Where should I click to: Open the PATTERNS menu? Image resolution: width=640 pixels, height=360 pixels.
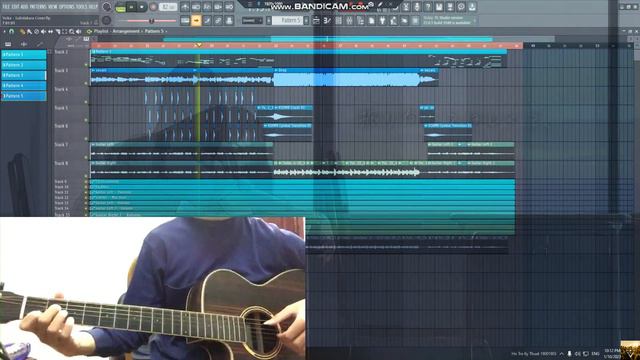(x=38, y=7)
